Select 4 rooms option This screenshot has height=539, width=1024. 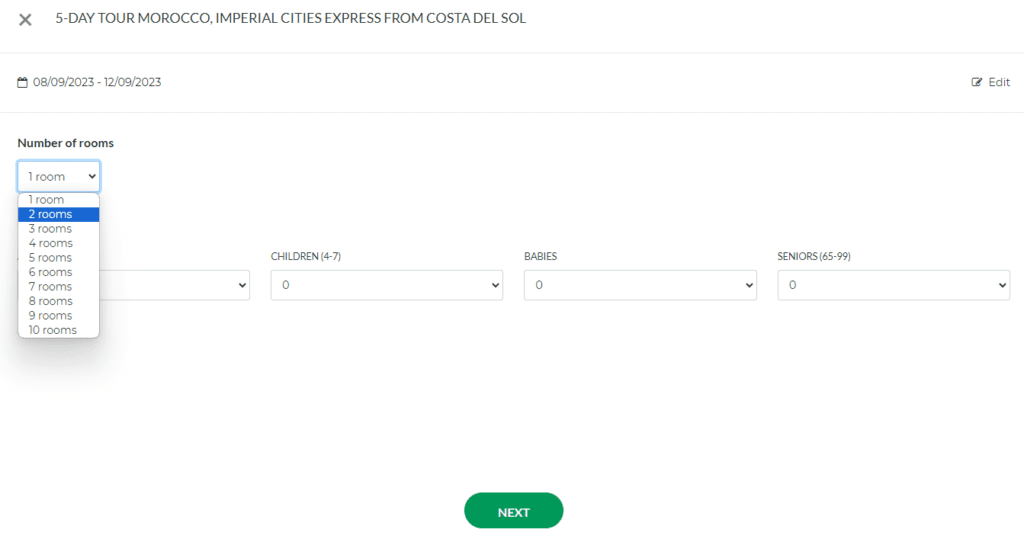coord(51,243)
